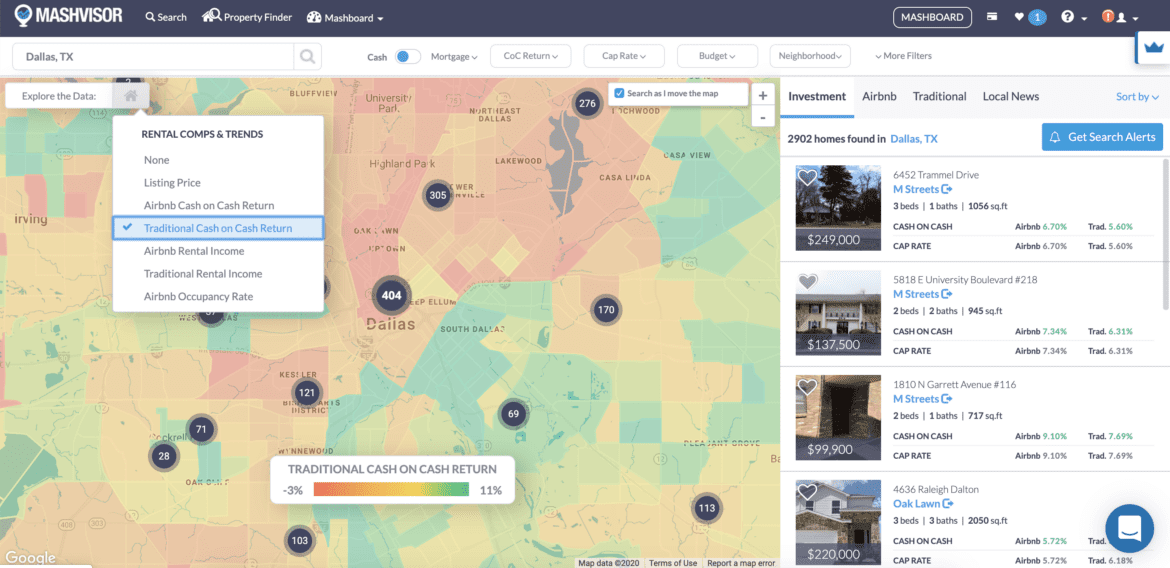Click the home icon next to Explore the Data
The height and width of the screenshot is (568, 1170).
pos(131,96)
